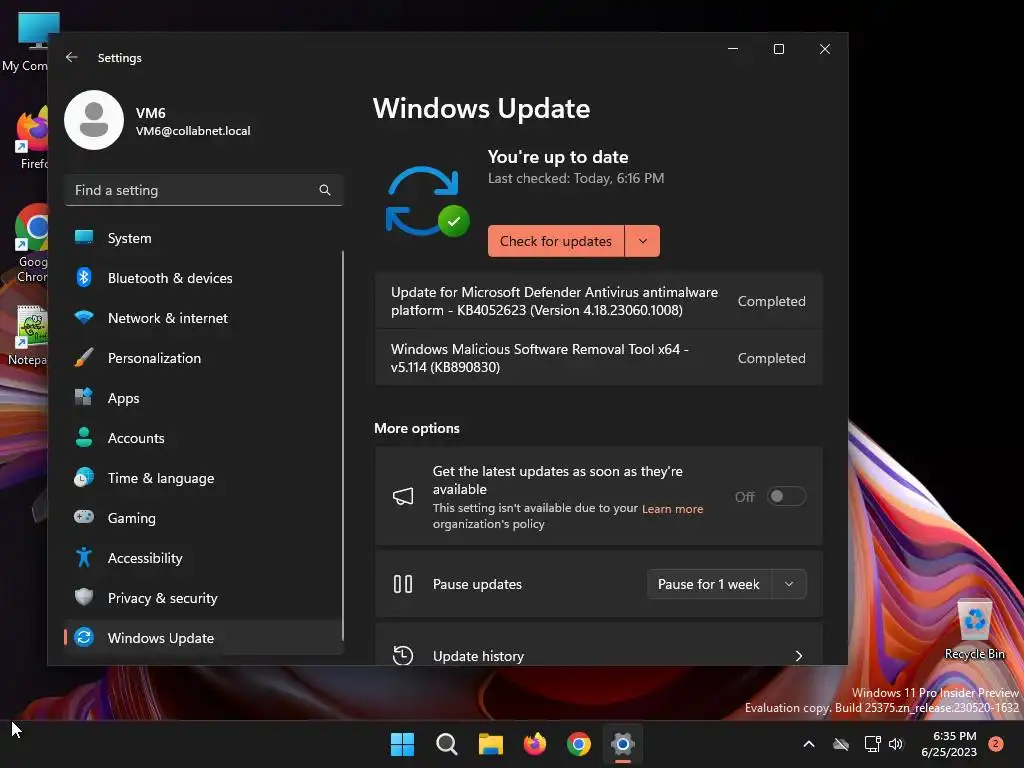Expand Pause for 1 week dropdown arrow

click(x=789, y=584)
